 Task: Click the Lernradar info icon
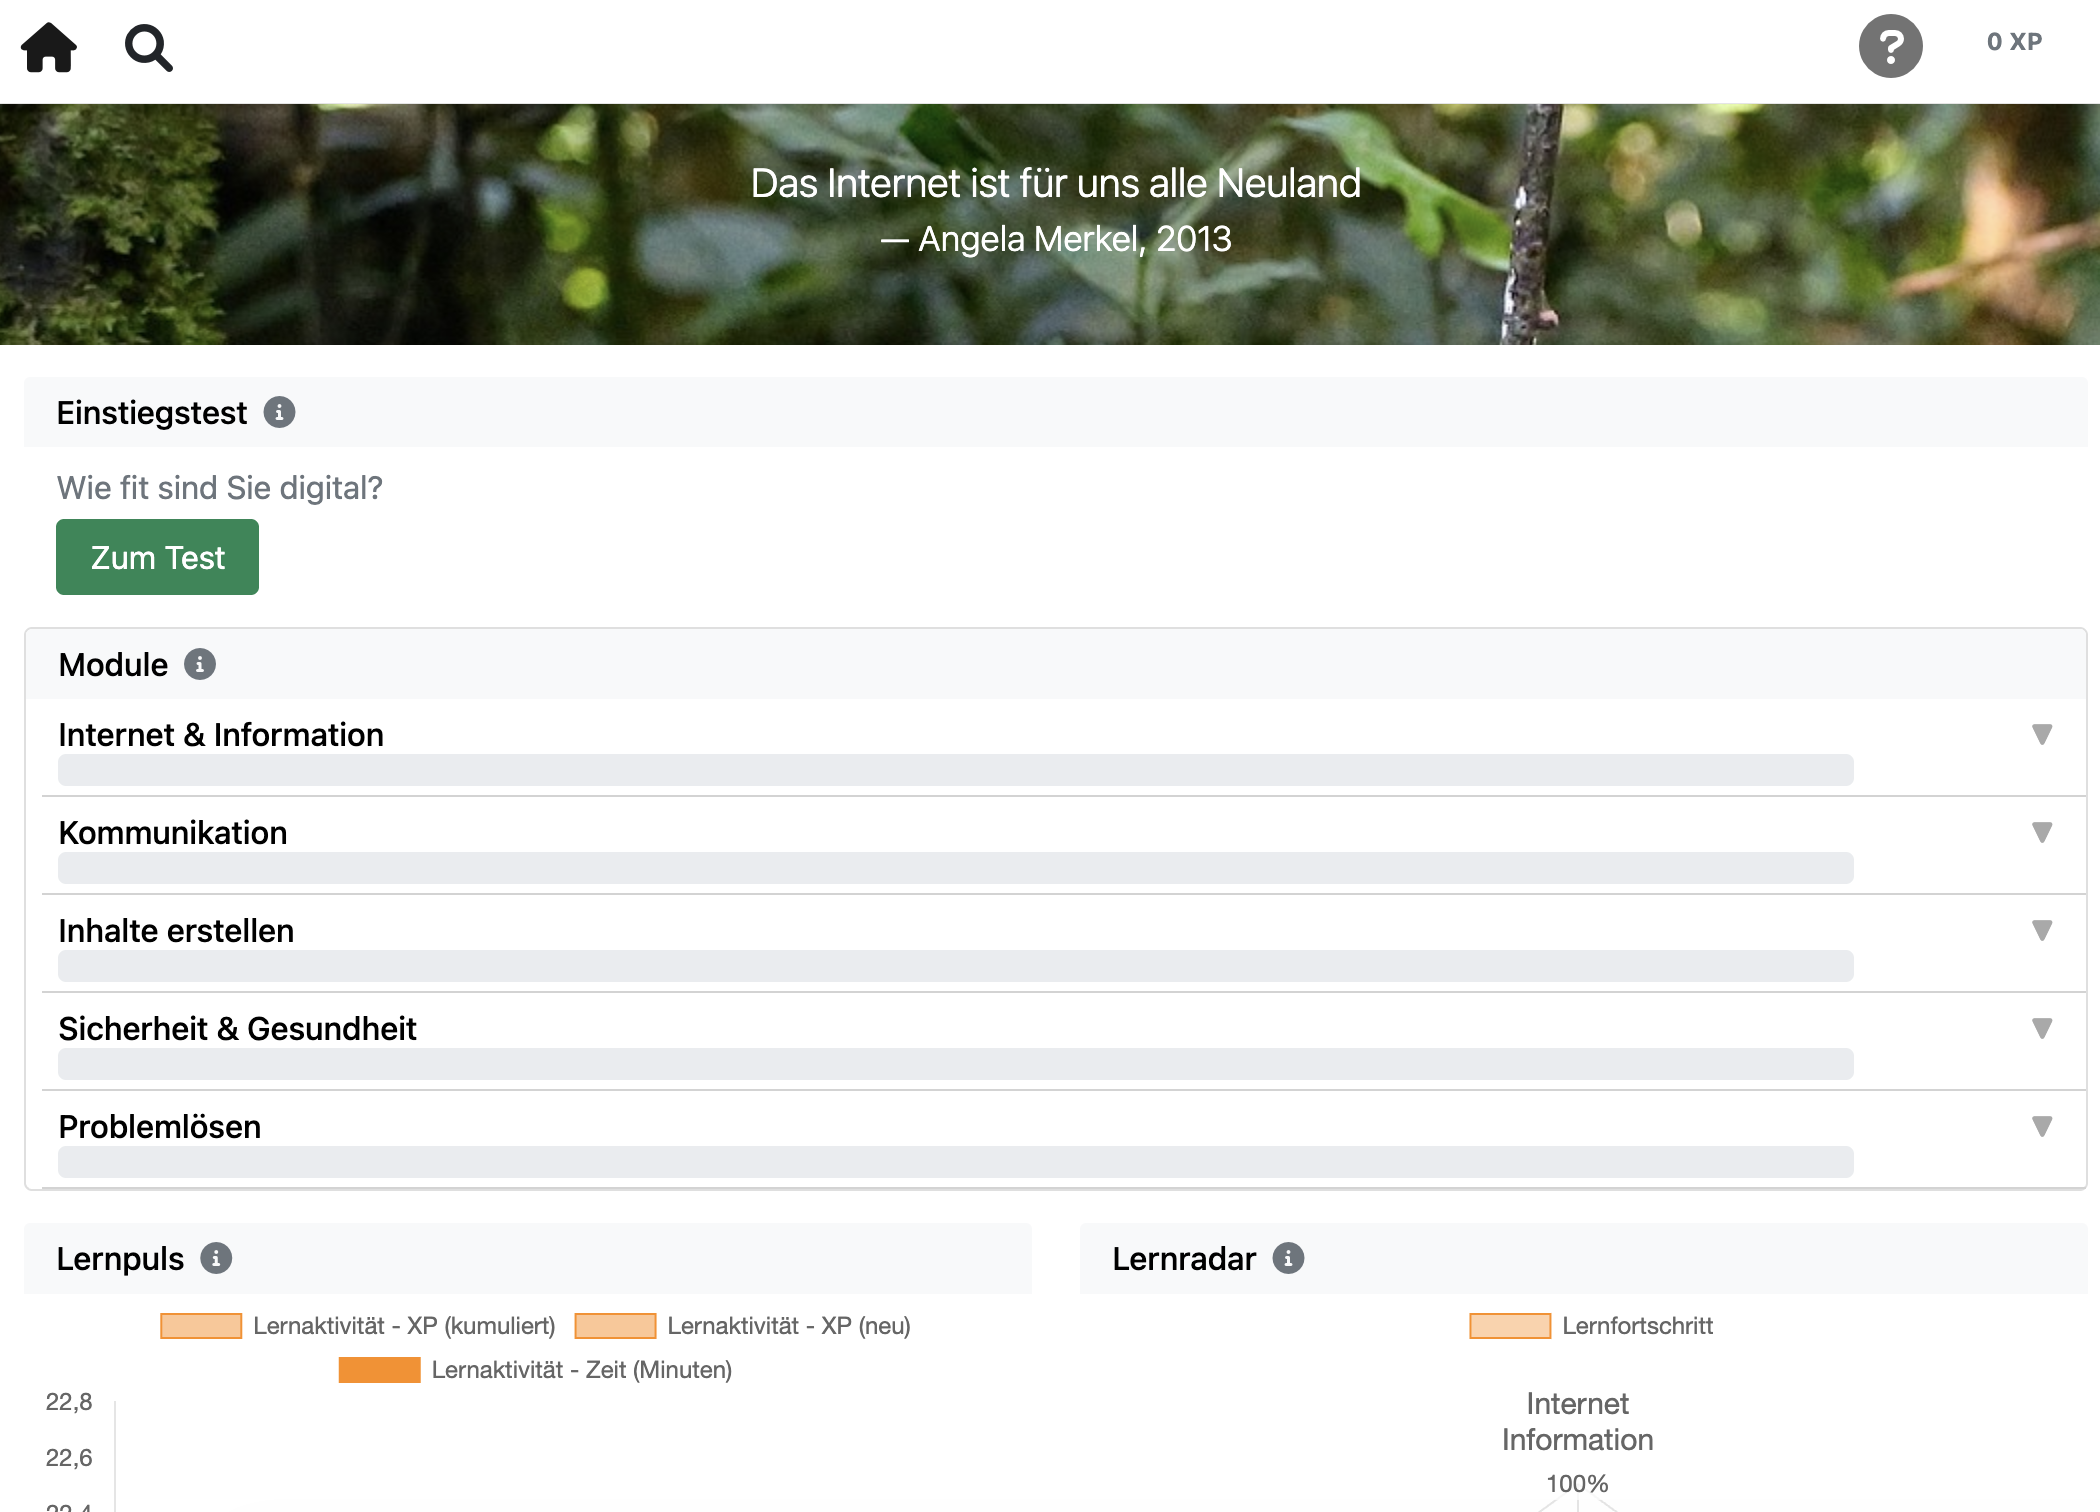point(1288,1258)
